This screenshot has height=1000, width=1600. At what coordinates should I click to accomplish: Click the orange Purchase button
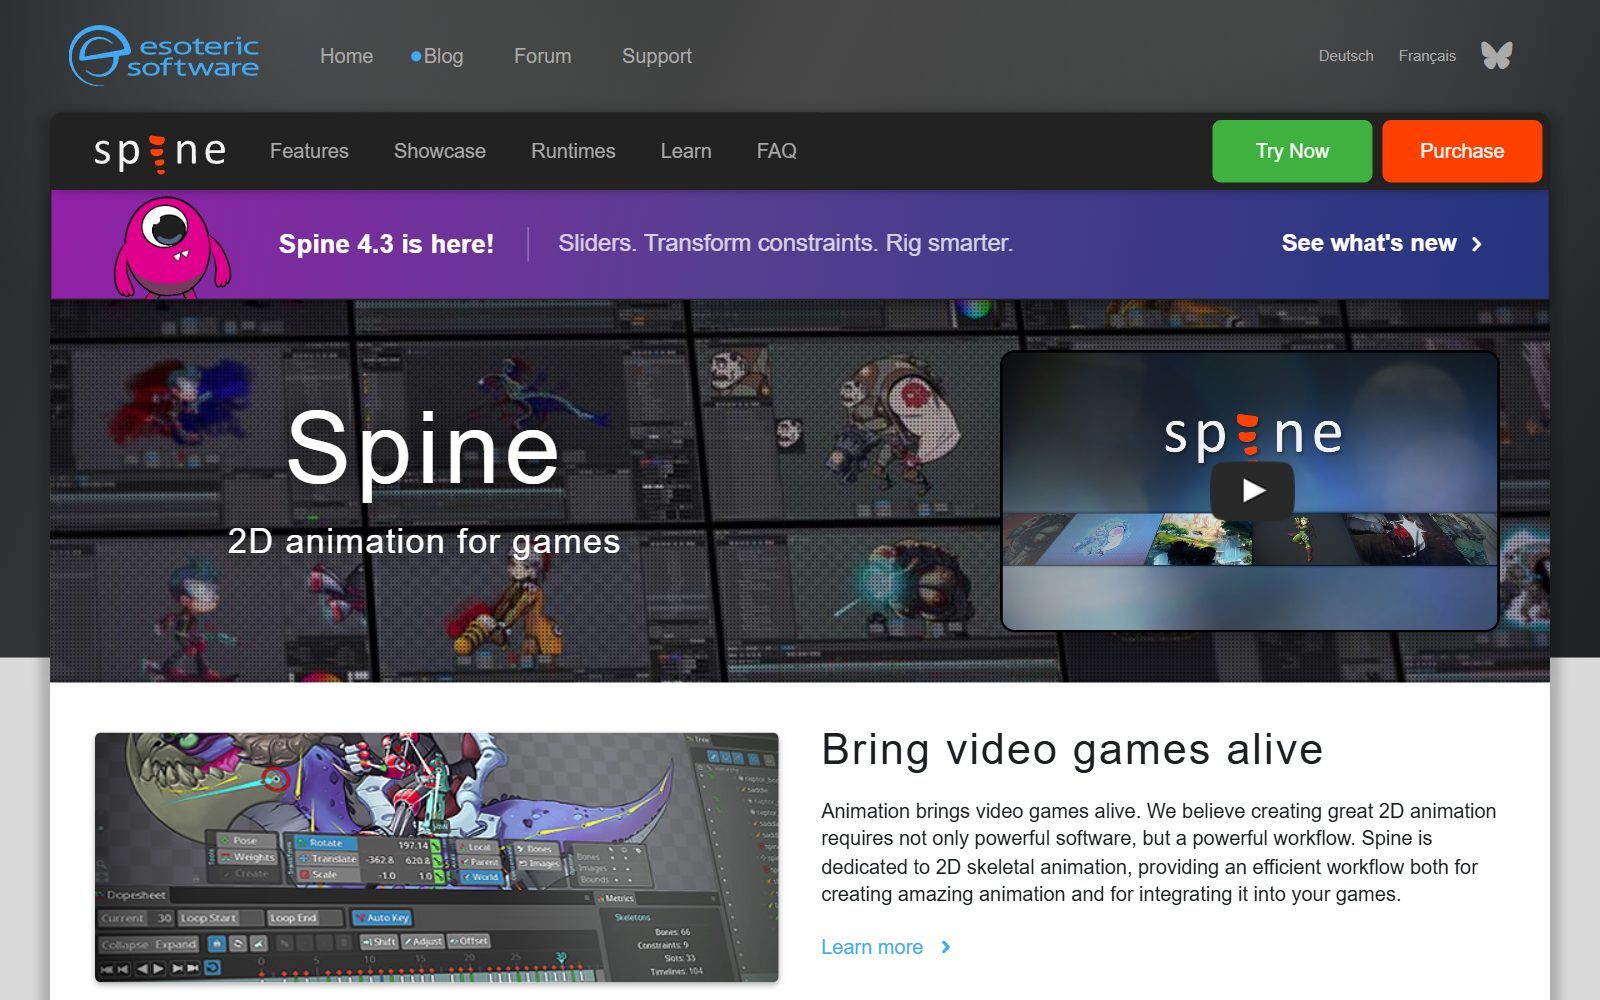click(1462, 151)
